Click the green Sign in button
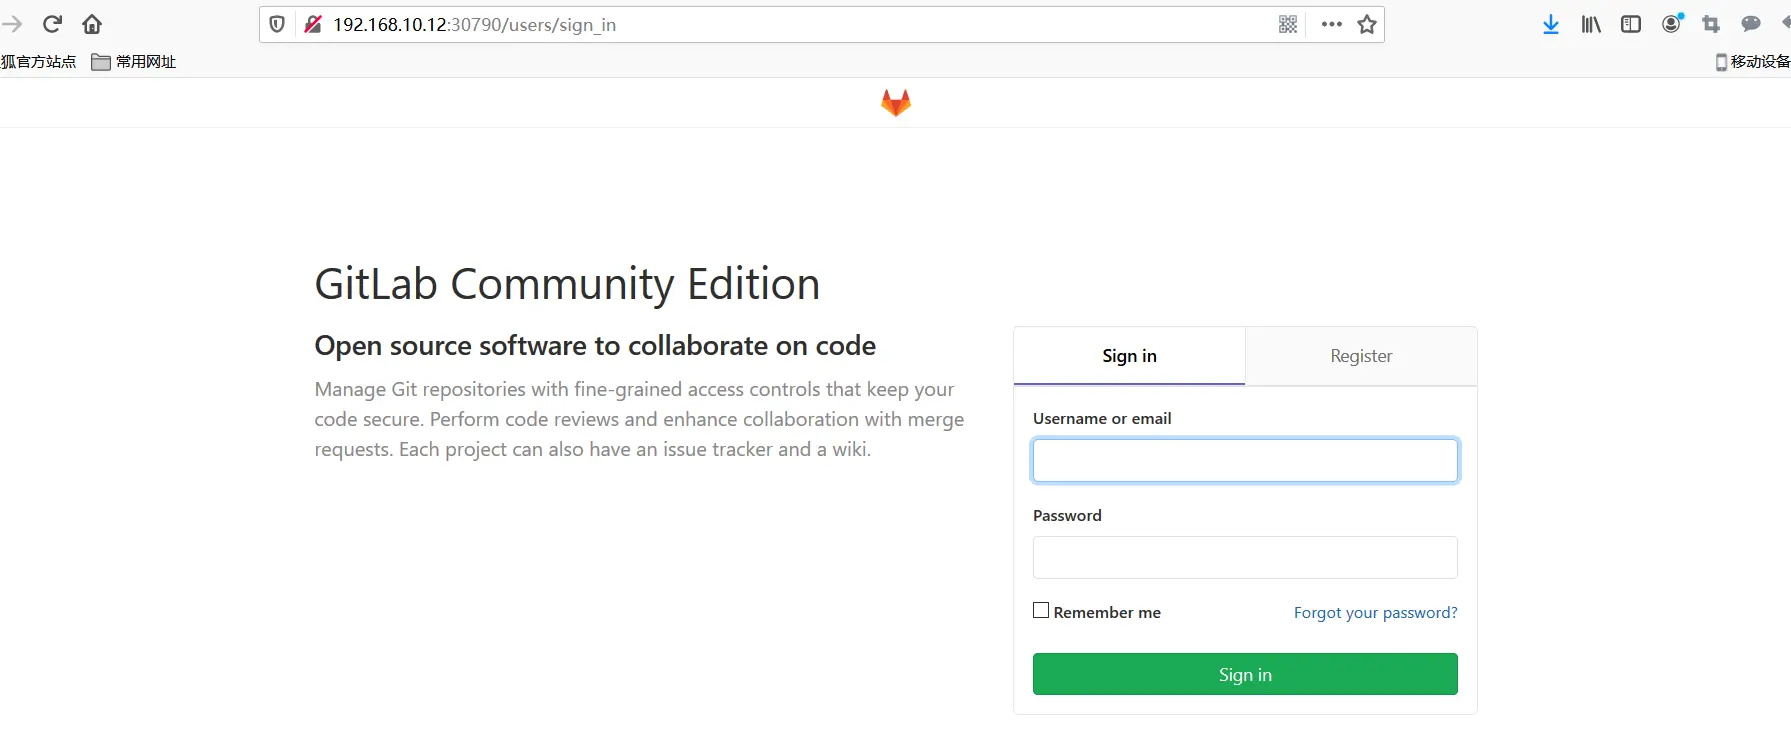Image resolution: width=1791 pixels, height=756 pixels. click(1245, 674)
